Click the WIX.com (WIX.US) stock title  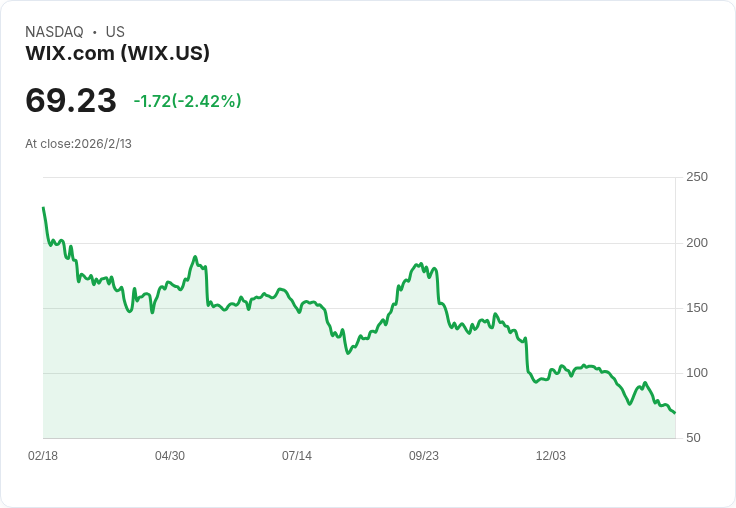click(x=117, y=53)
